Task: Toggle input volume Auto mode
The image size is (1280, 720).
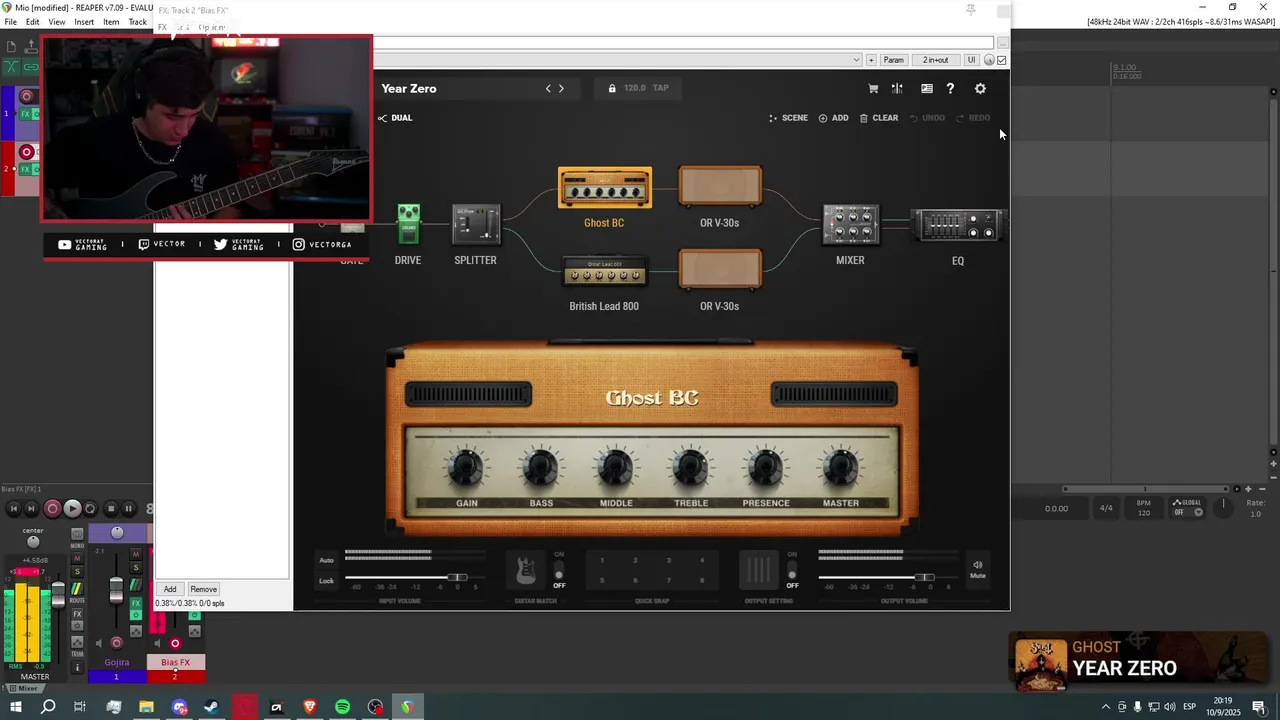Action: tap(326, 560)
